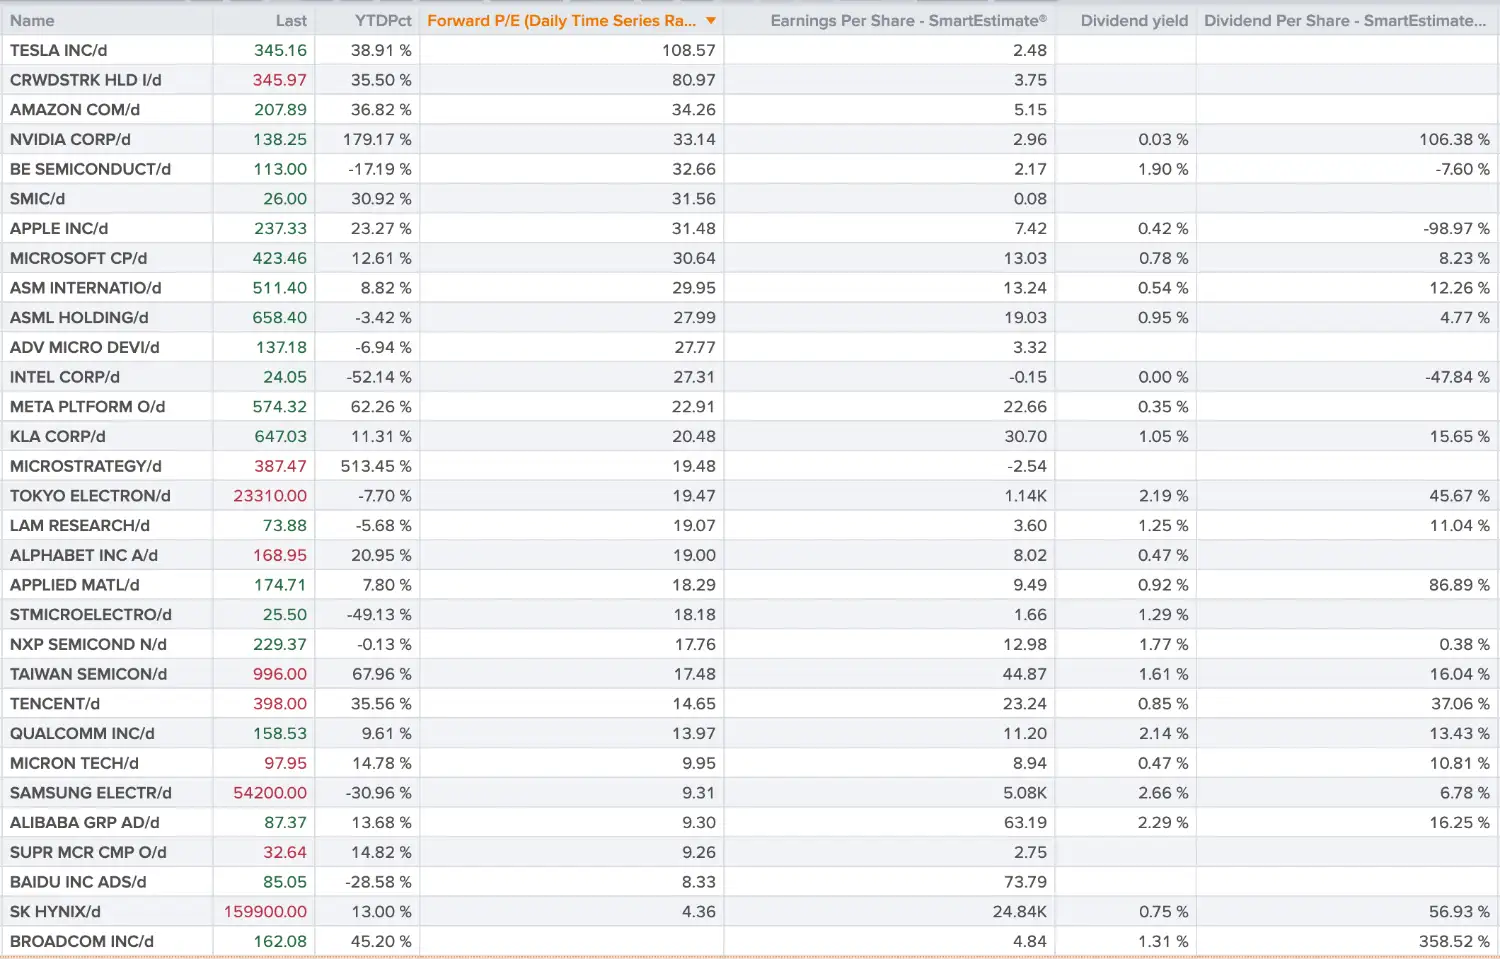Select ASML HOLDING/d in the Name column

(79, 318)
